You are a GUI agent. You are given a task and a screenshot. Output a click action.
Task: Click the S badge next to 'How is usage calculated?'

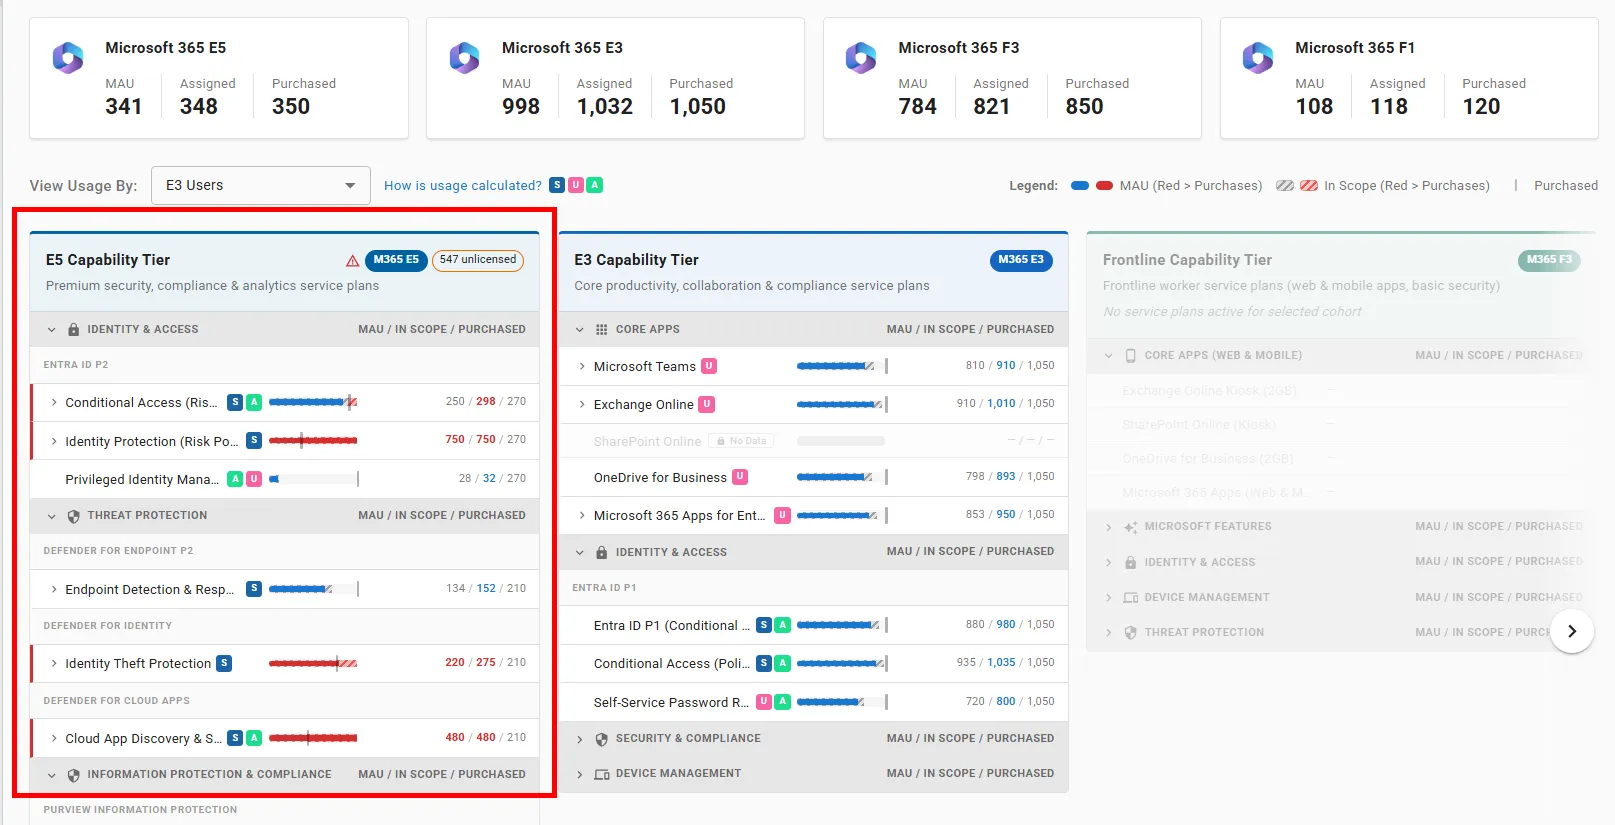coord(557,185)
